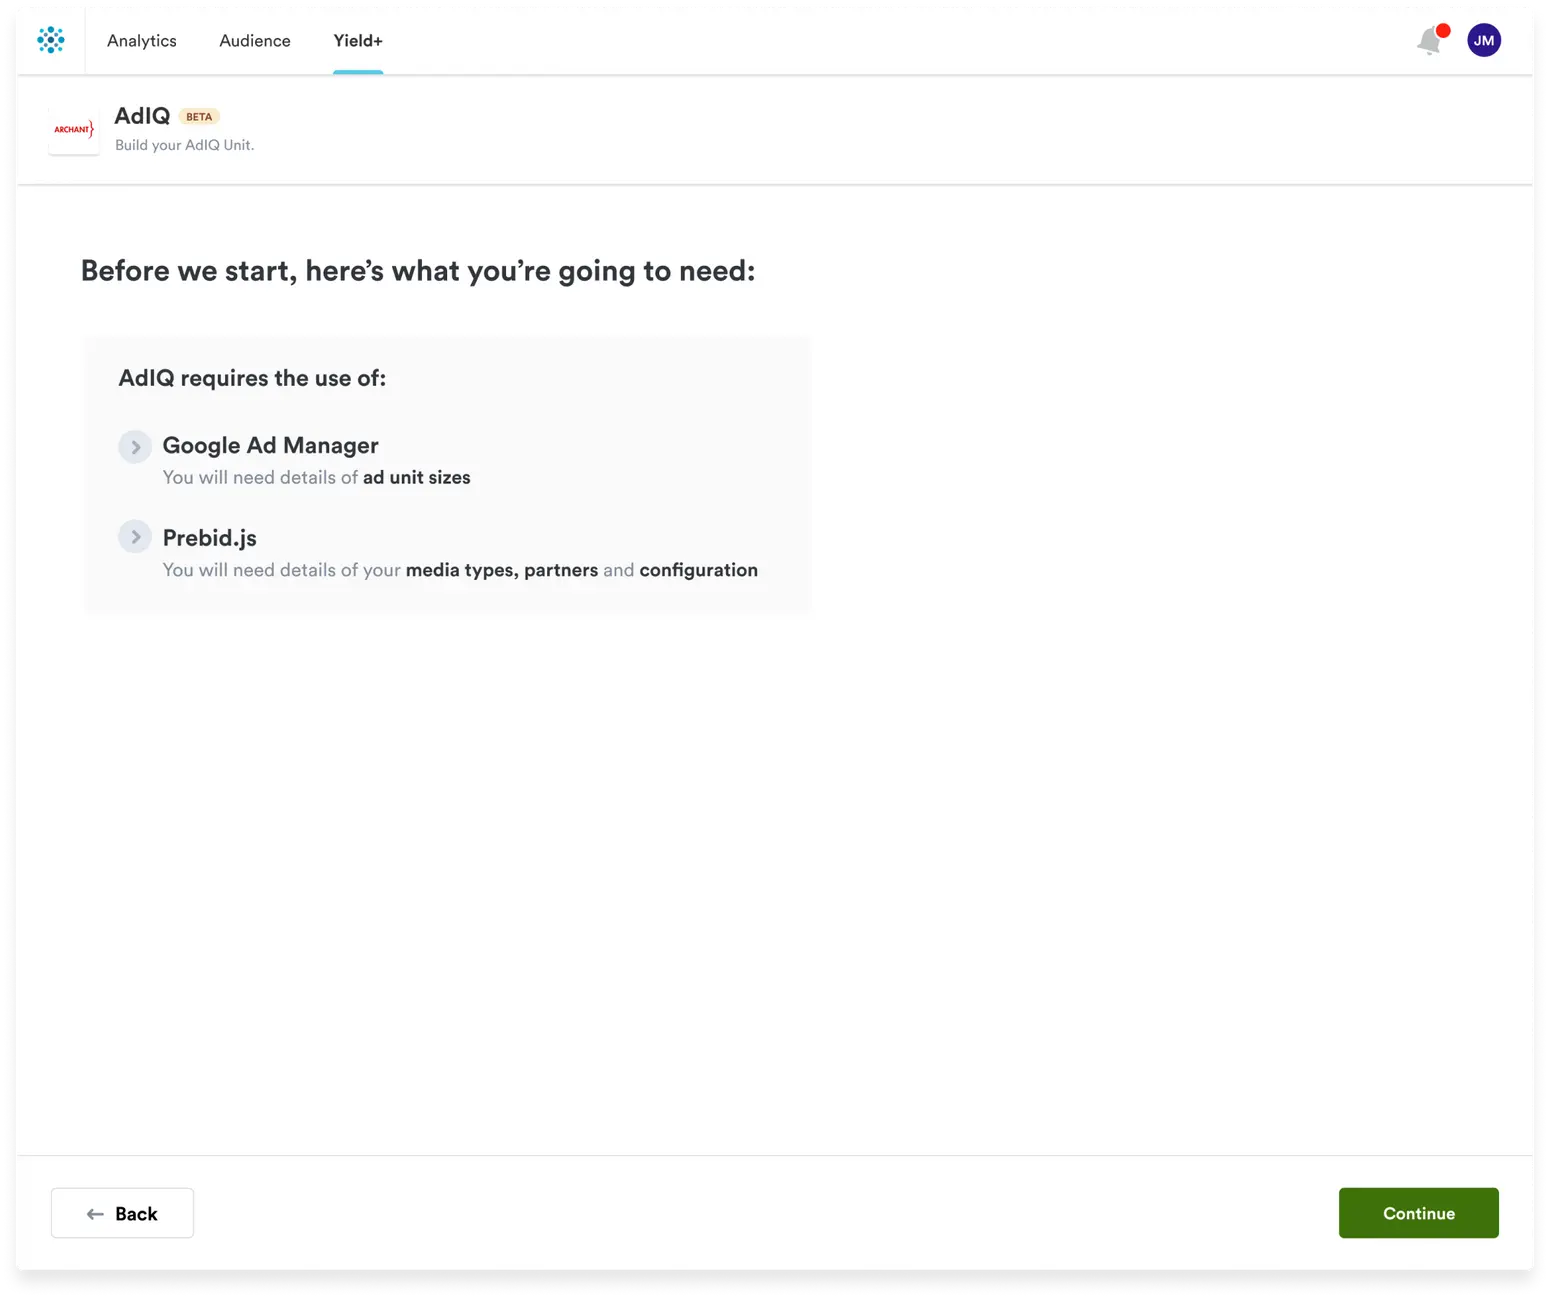Click 'AdIQ requires the use of:' heading
1550x1298 pixels.
tap(252, 378)
